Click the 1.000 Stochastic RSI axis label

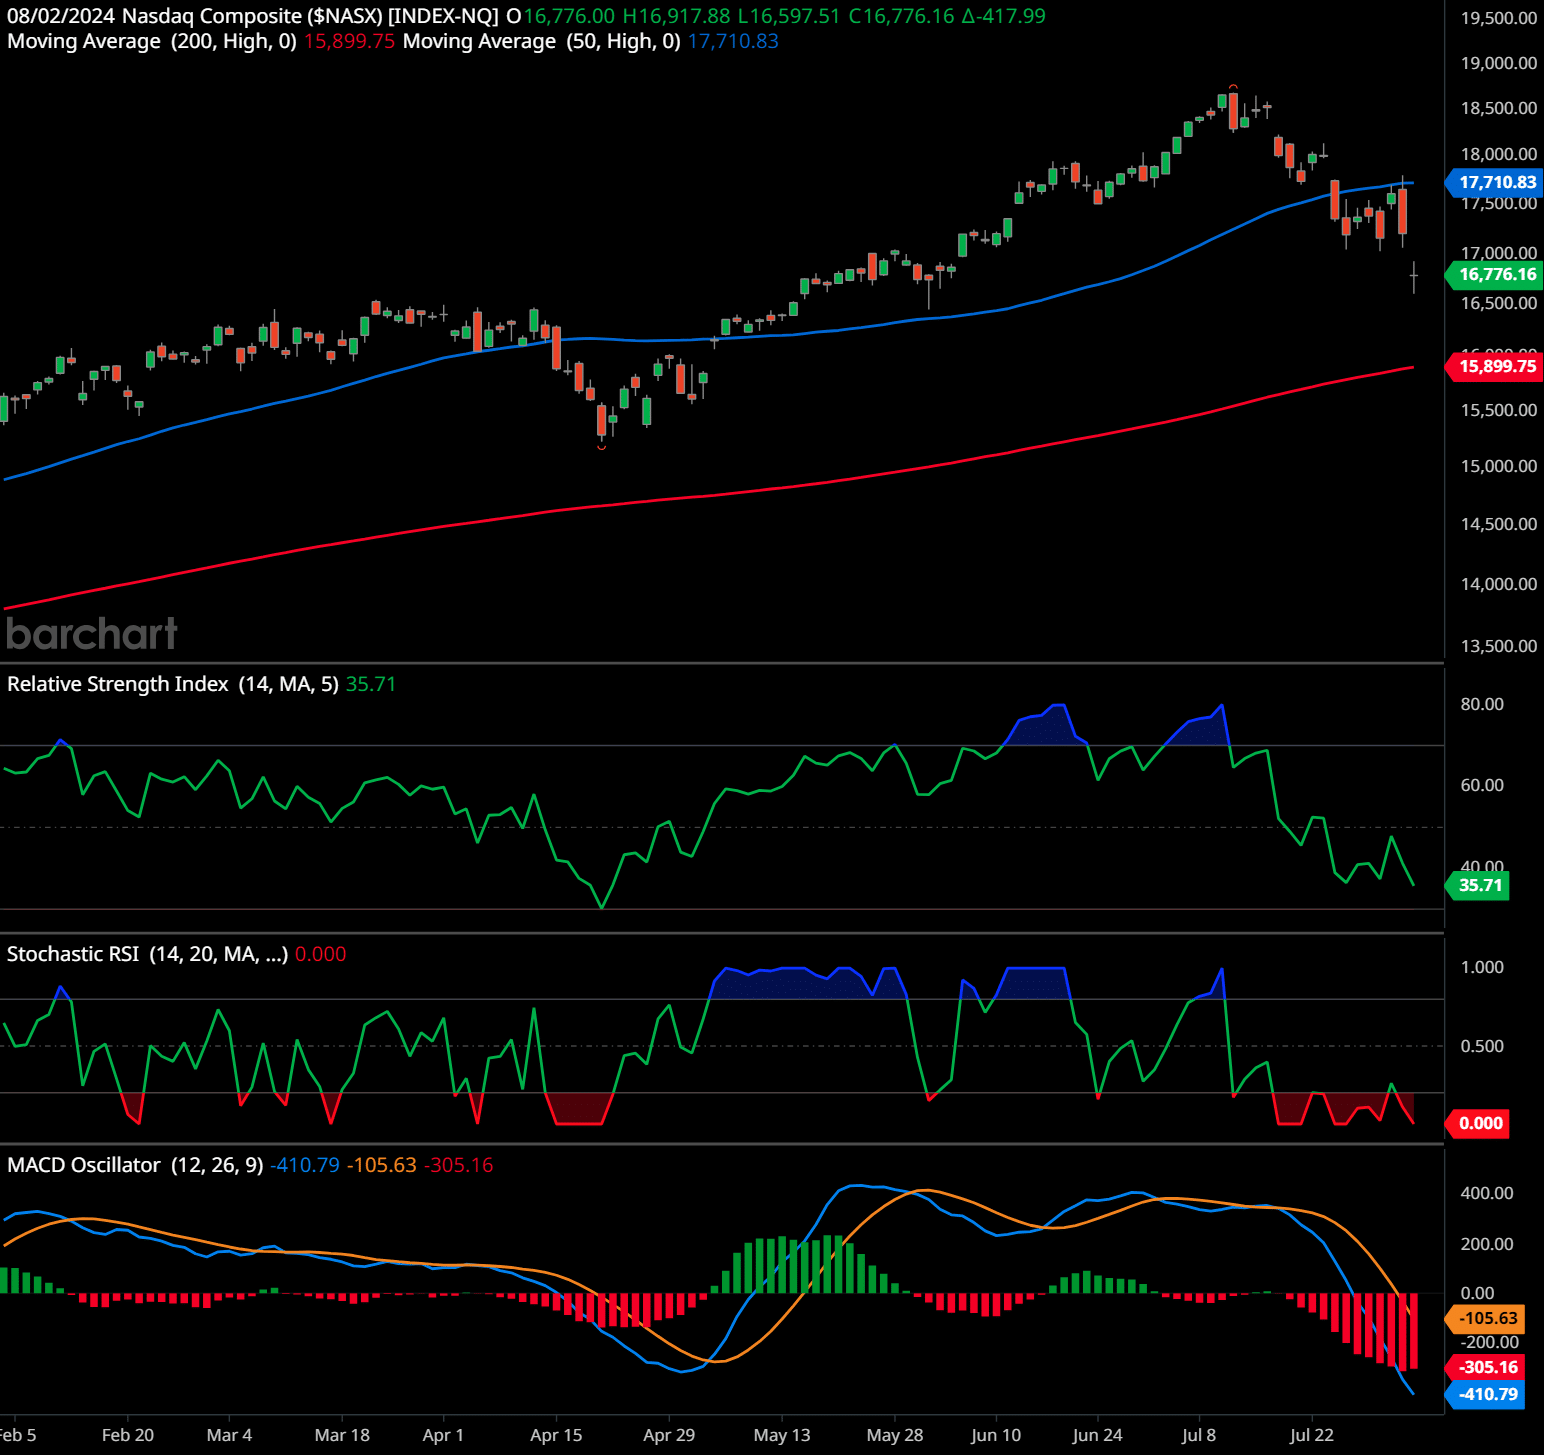coord(1482,967)
